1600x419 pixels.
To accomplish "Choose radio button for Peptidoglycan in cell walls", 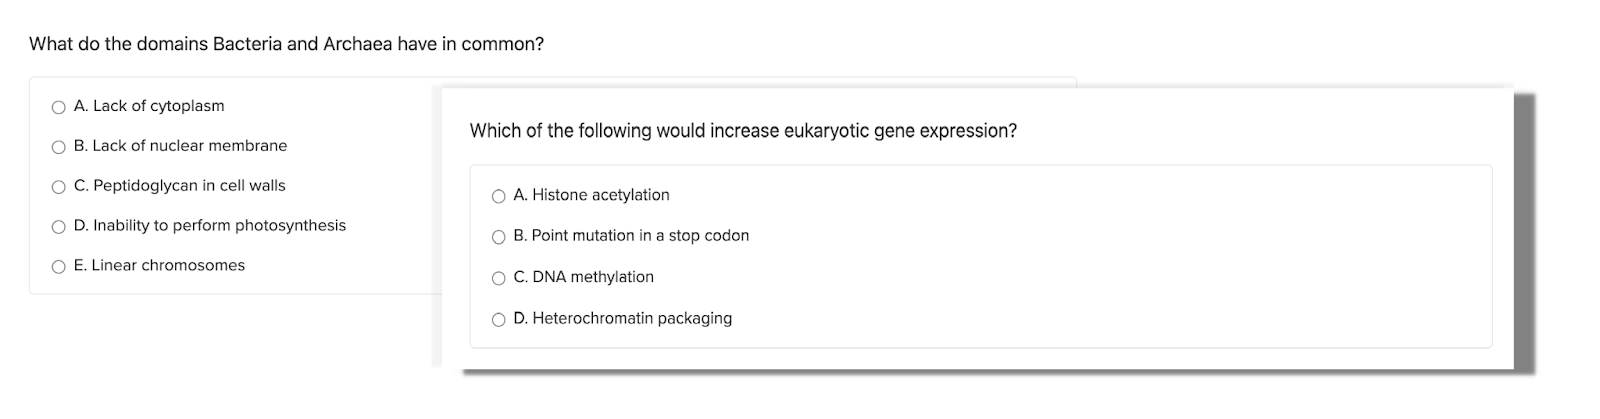I will pos(58,187).
